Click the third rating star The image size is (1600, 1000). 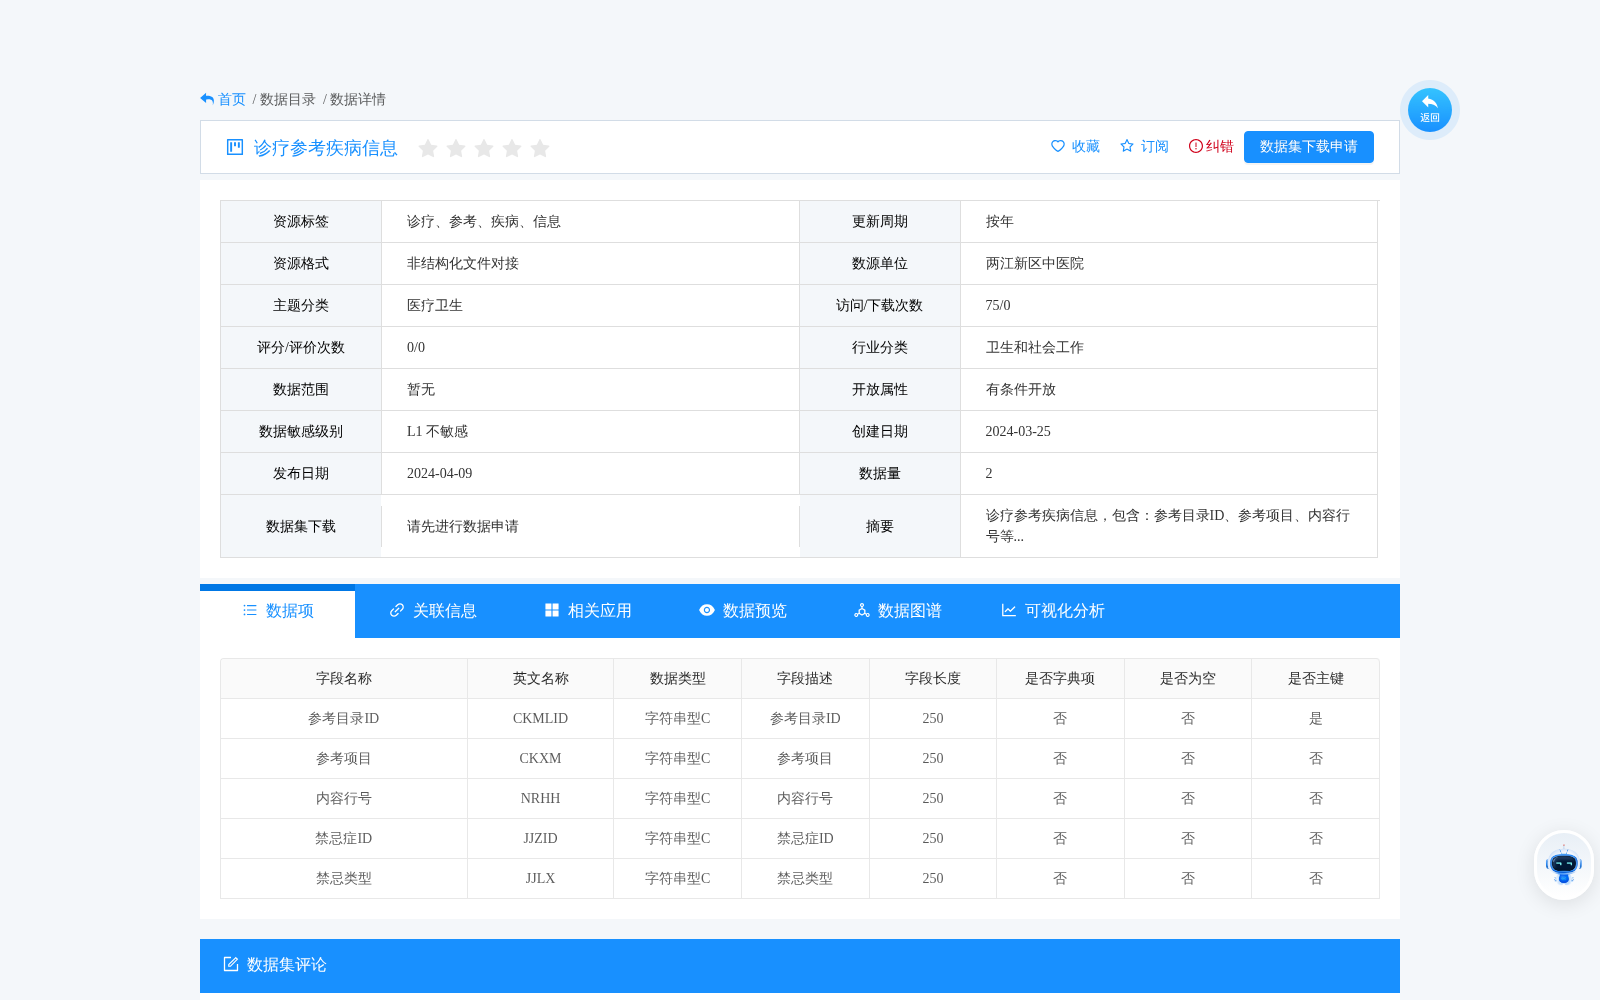point(484,148)
